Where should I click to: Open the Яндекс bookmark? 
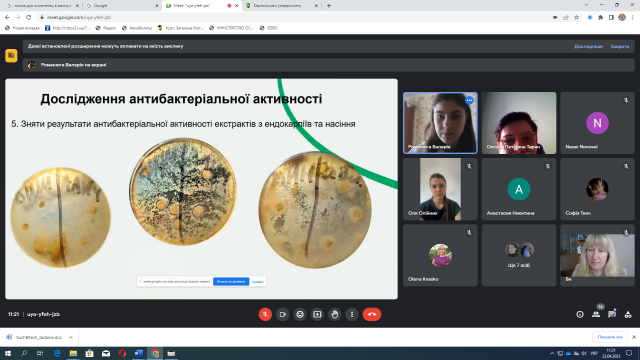pyautogui.click(x=105, y=28)
